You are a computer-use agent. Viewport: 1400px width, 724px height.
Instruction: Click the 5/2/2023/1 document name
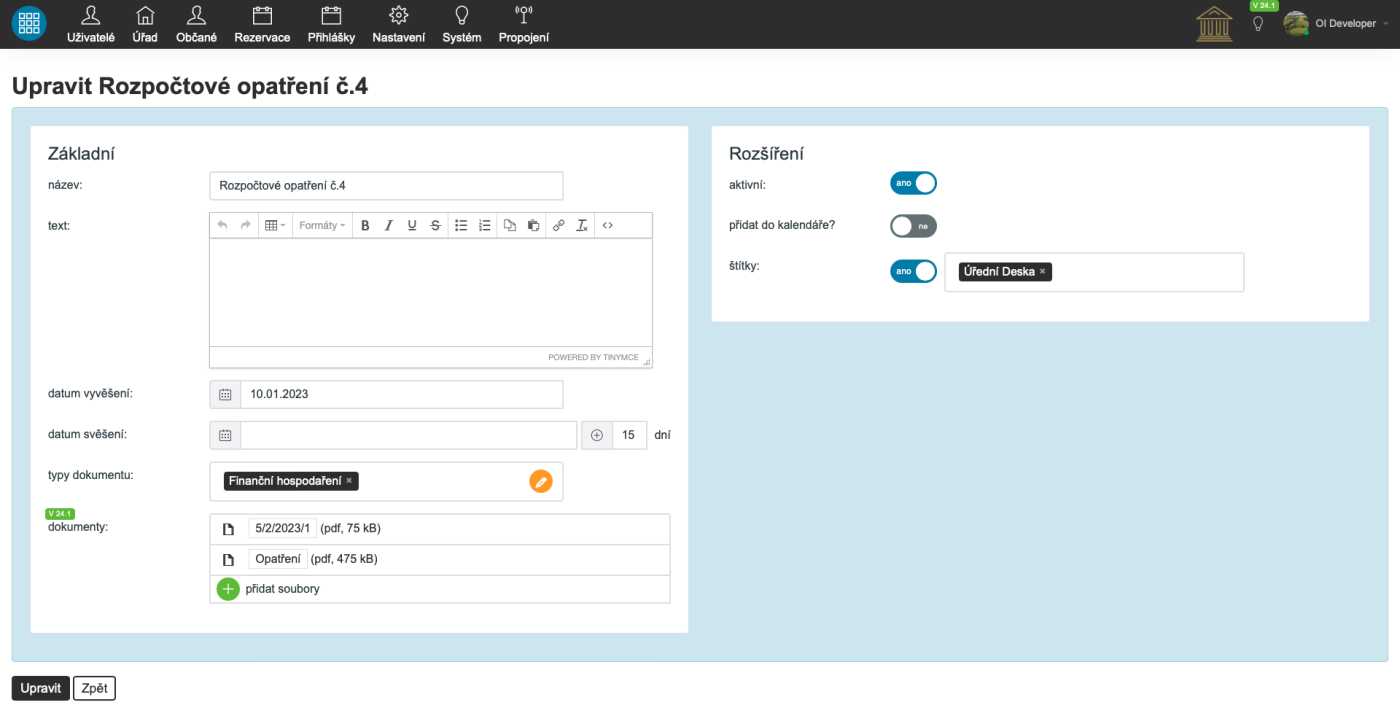pos(283,528)
